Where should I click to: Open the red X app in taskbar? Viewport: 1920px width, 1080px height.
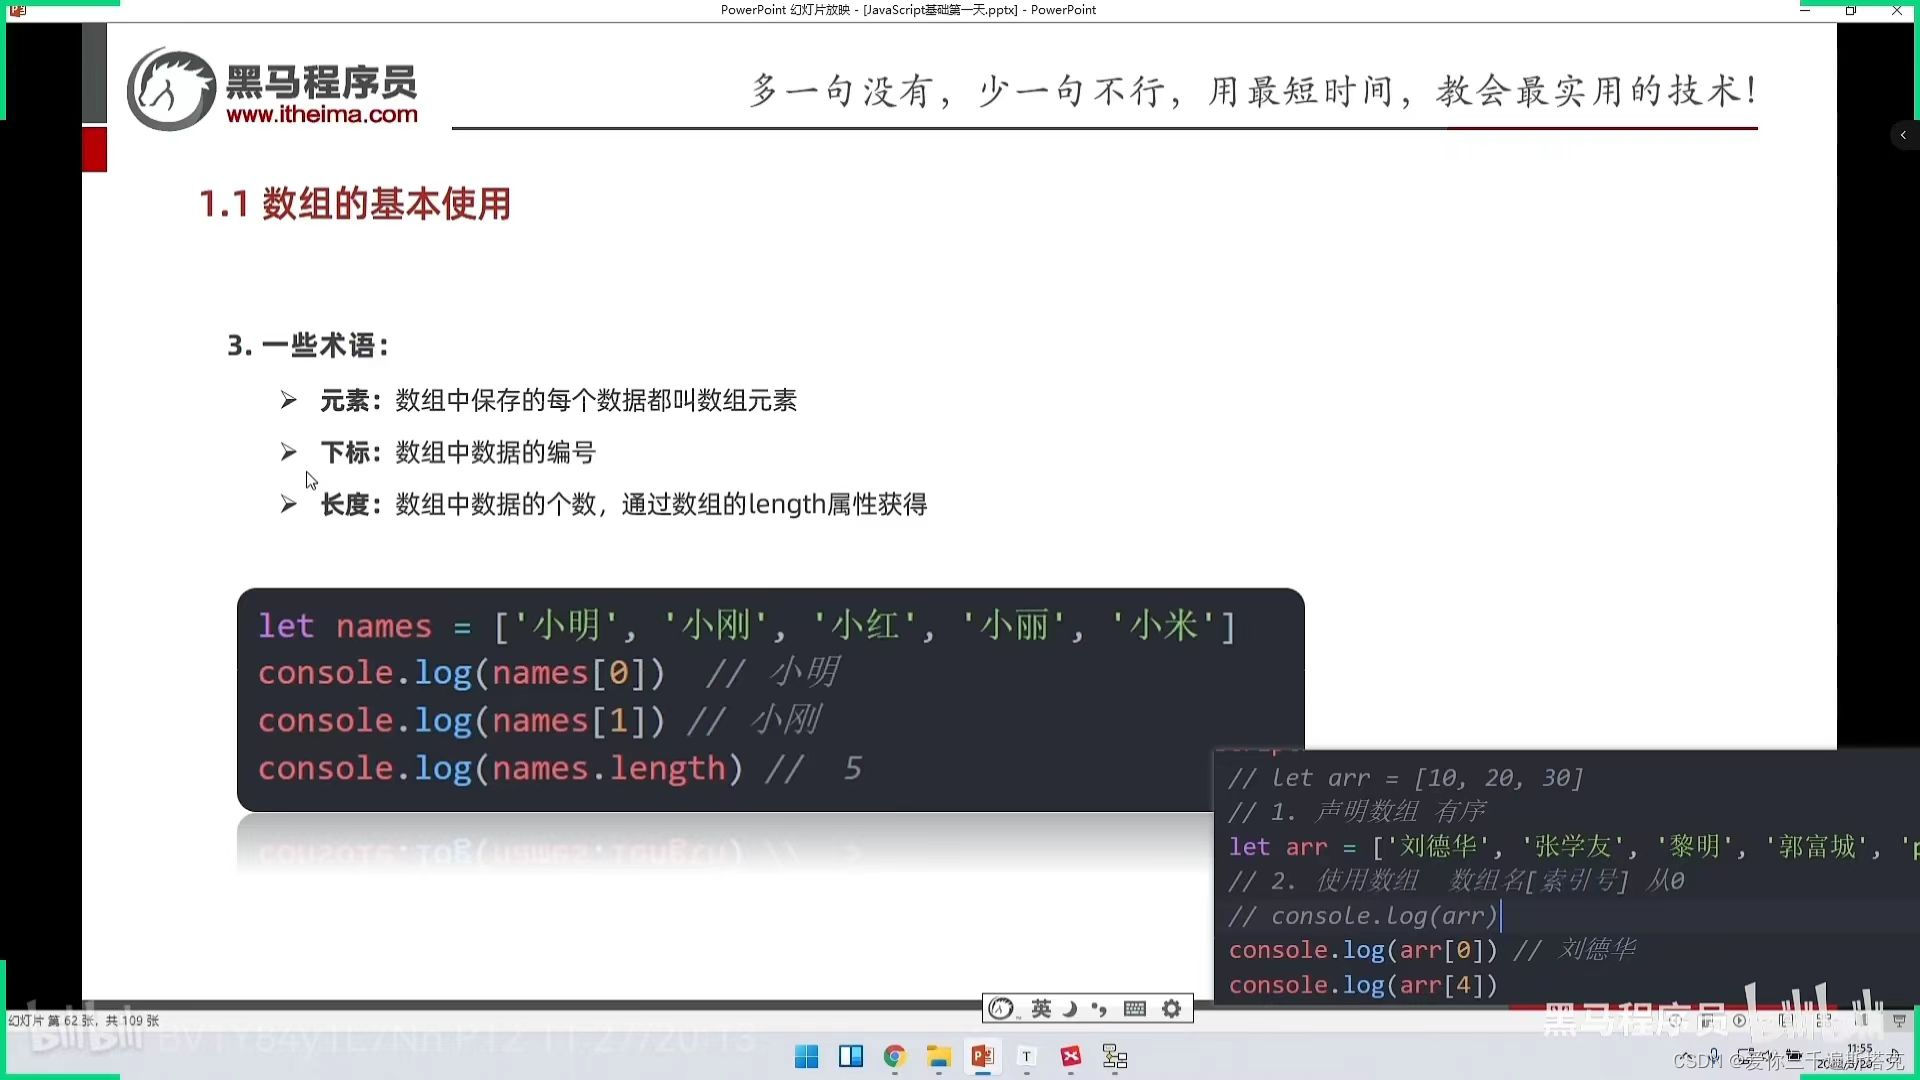[1071, 1057]
